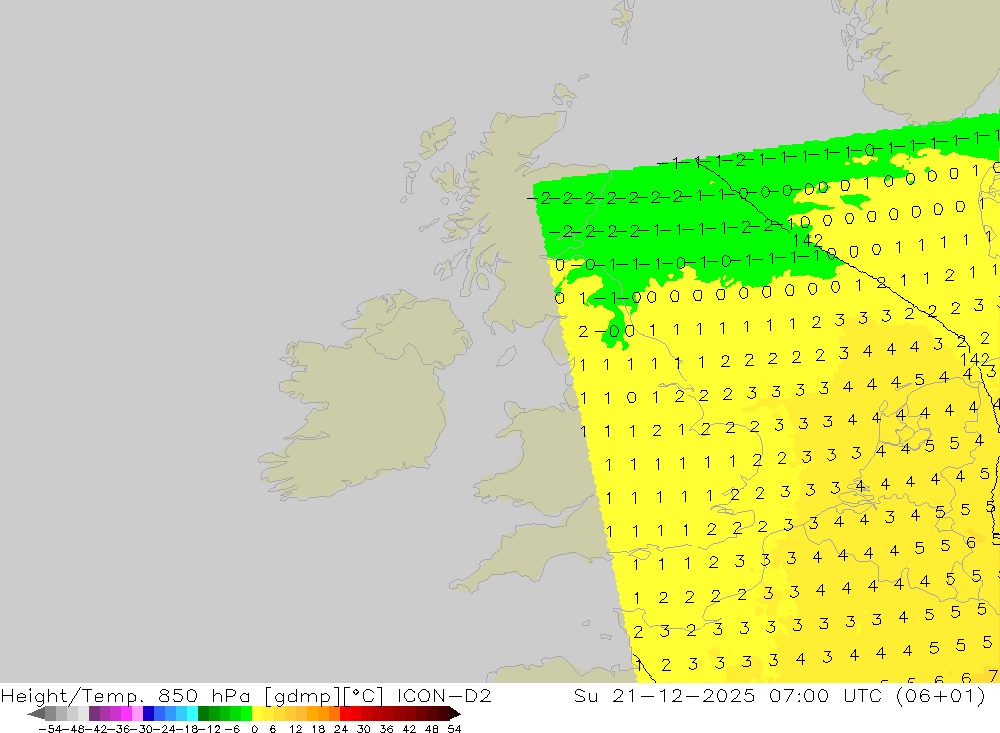The width and height of the screenshot is (1000, 733).
Task: Pick the bright yellow legend swatch
Action: 258,714
